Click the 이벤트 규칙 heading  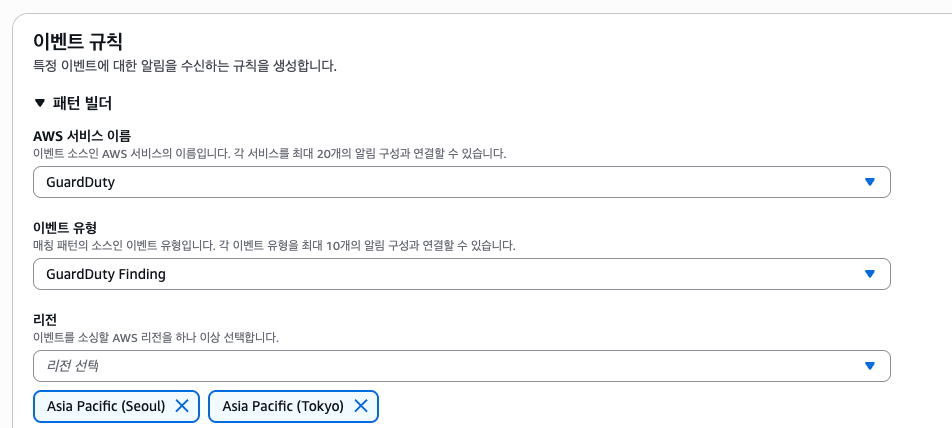point(78,42)
